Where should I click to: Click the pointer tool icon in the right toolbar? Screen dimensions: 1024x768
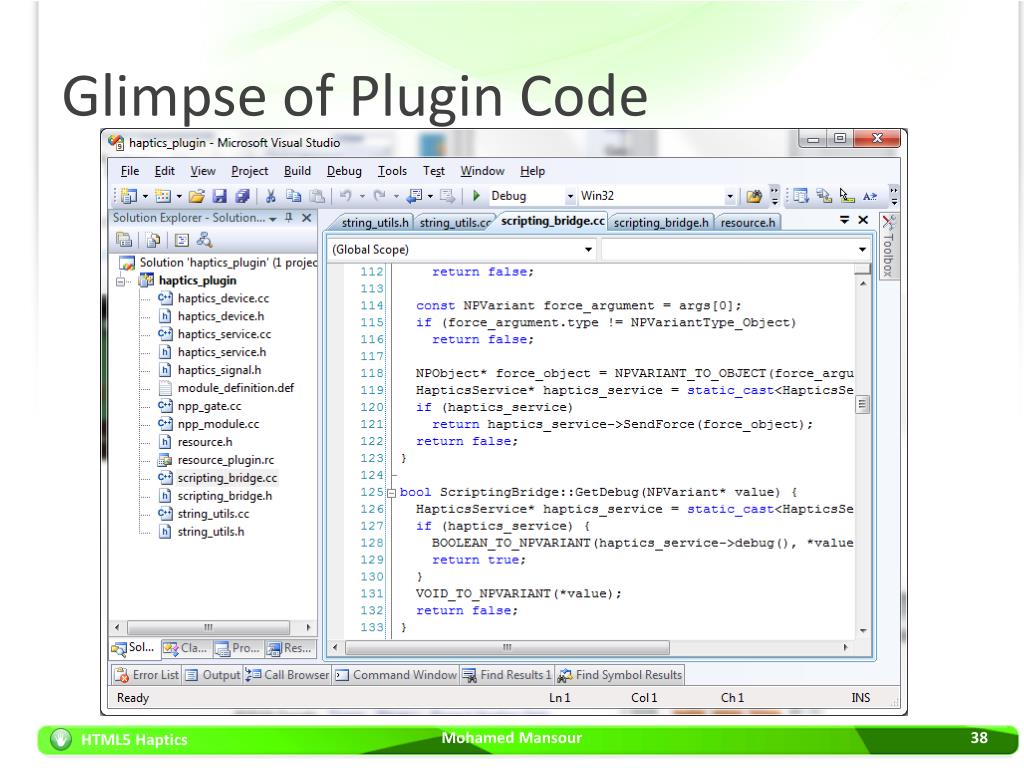pyautogui.click(x=847, y=196)
